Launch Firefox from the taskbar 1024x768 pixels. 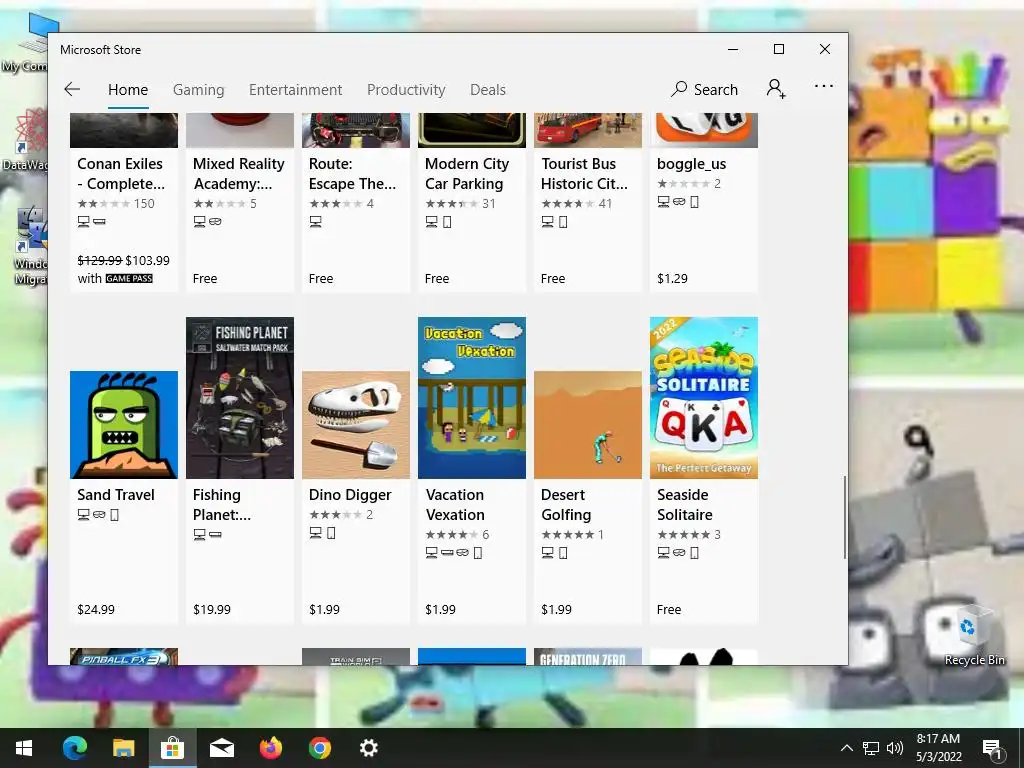click(270, 748)
